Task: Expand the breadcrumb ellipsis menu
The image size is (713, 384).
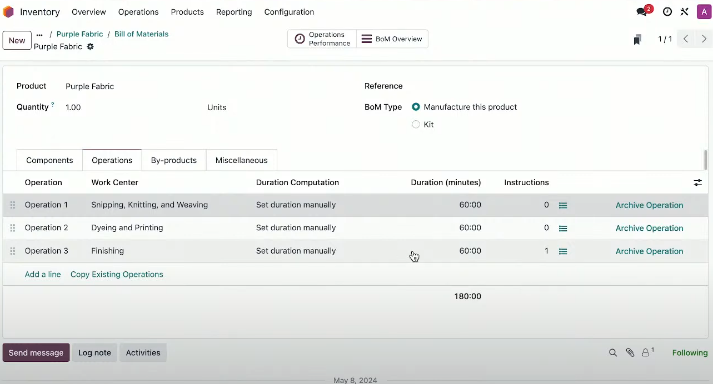Action: pyautogui.click(x=40, y=35)
